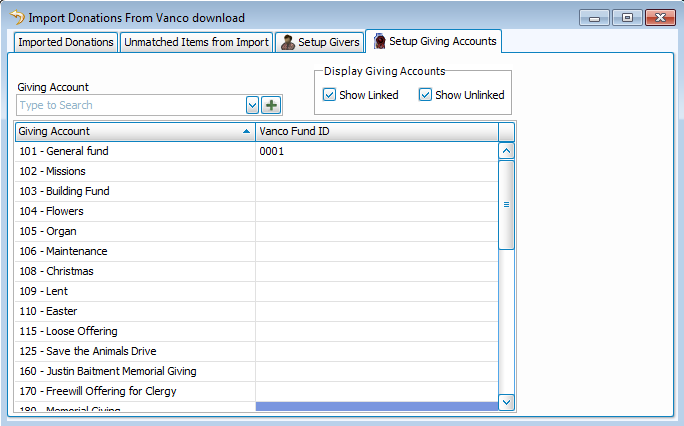
Task: Click the Type to Search field
Action: pos(130,105)
